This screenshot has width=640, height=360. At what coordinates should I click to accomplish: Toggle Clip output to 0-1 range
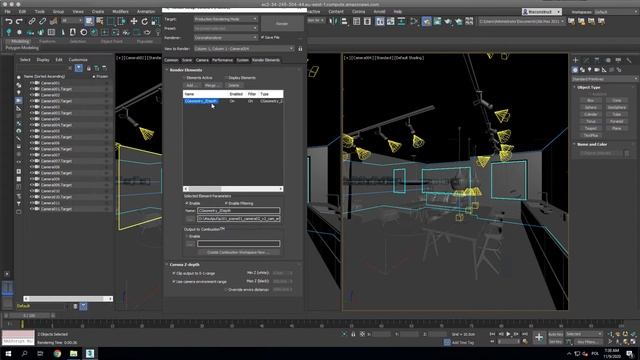[x=174, y=273]
